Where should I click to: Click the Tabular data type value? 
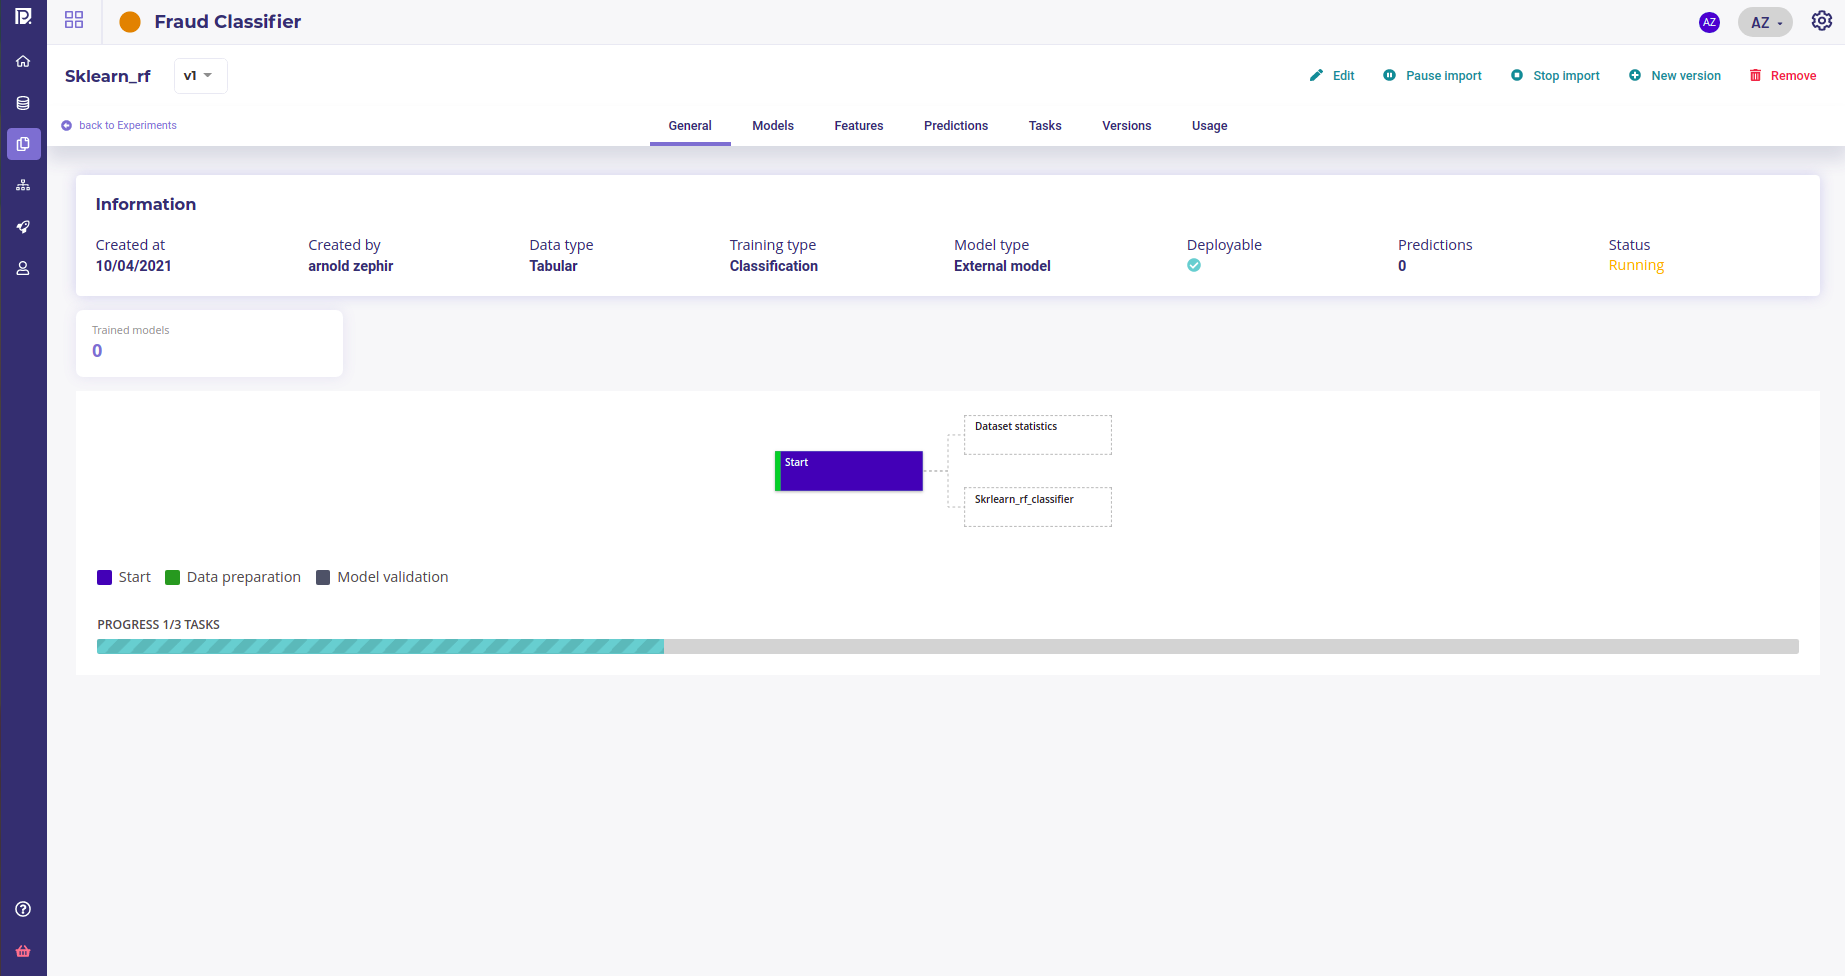tap(553, 266)
